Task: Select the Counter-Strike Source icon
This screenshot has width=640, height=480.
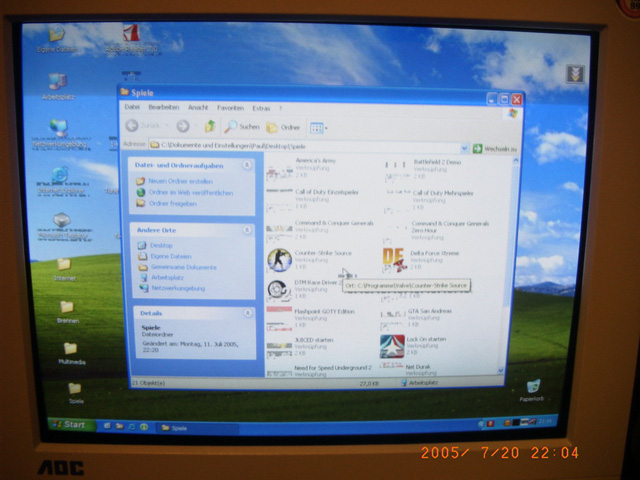Action: [x=279, y=260]
